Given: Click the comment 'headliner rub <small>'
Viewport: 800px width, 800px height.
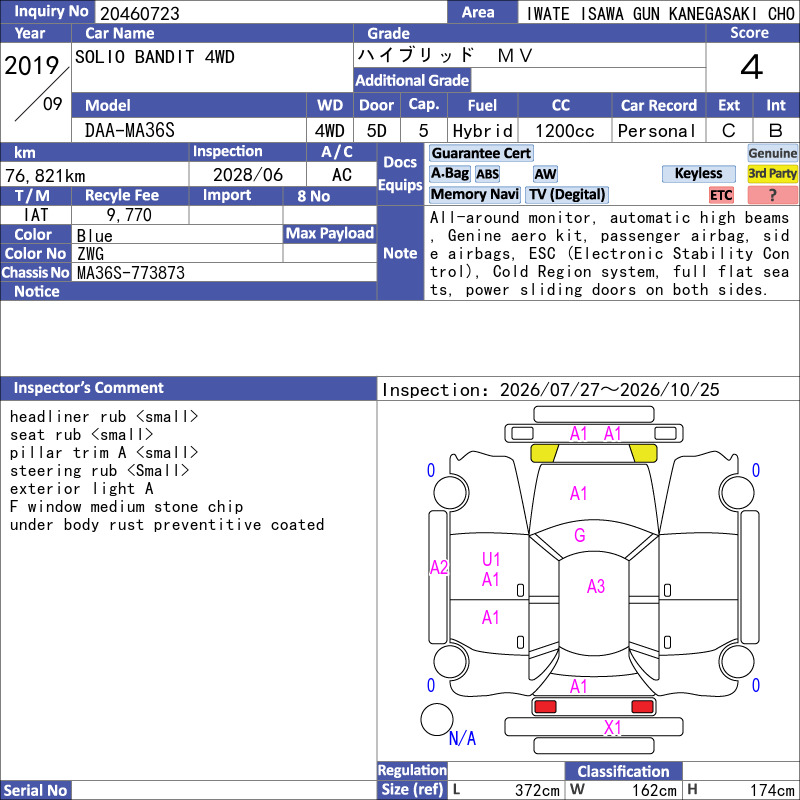Looking at the screenshot, I should [x=104, y=417].
